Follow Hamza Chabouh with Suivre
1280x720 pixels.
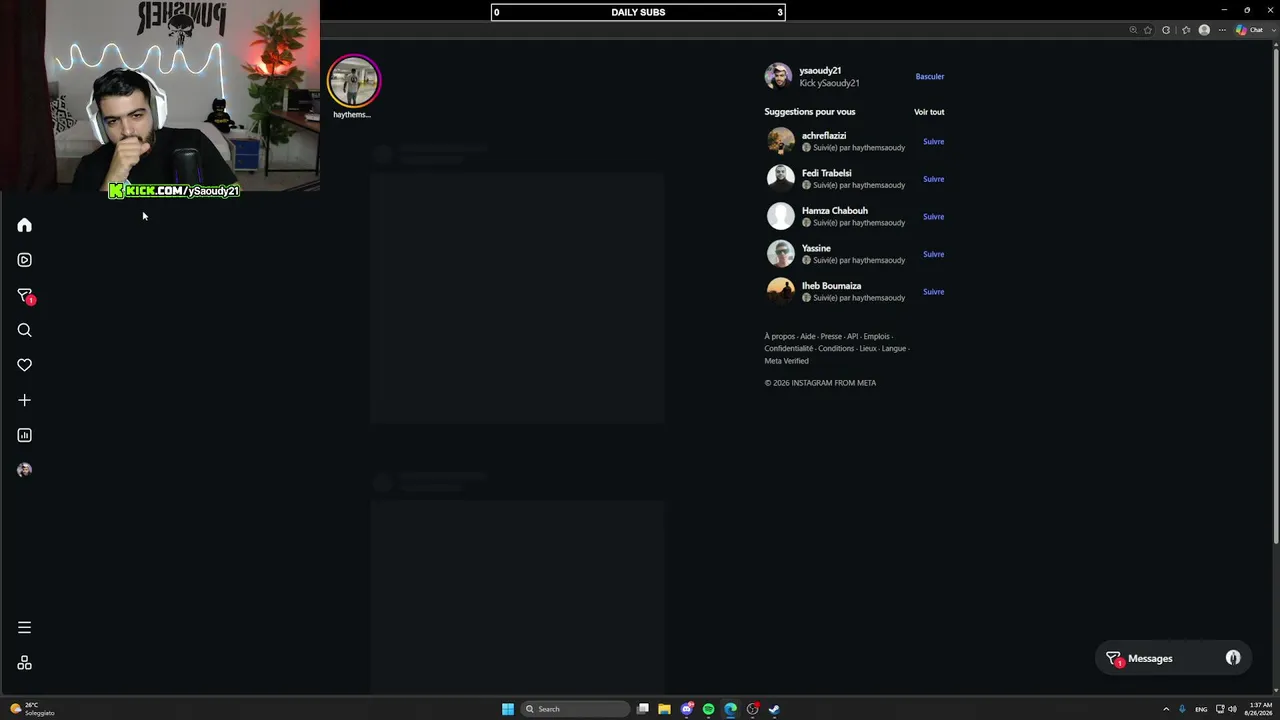tap(933, 217)
